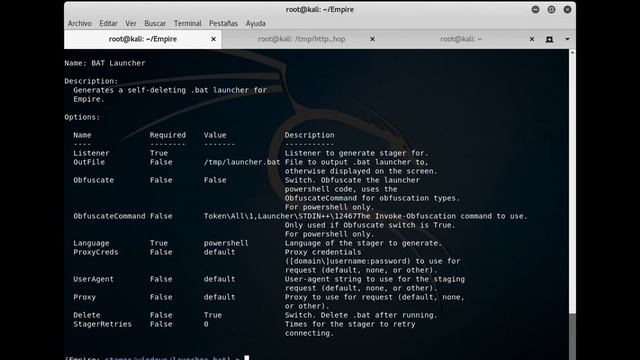The height and width of the screenshot is (360, 640).
Task: Switch to root@kali: ~/Empire tab
Action: (142, 39)
